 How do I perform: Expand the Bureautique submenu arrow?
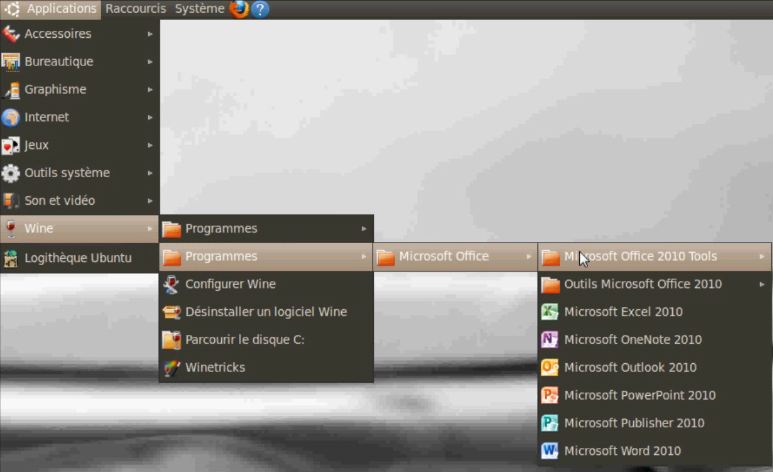(x=150, y=62)
